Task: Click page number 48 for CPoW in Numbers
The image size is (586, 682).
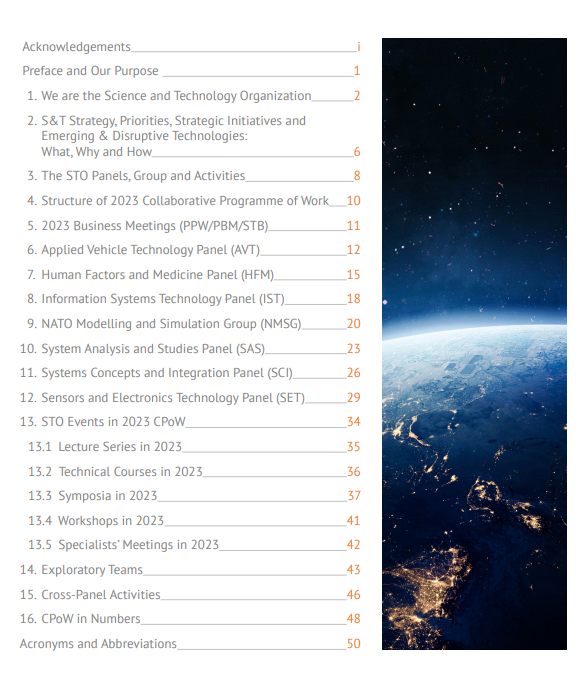Action: (354, 618)
